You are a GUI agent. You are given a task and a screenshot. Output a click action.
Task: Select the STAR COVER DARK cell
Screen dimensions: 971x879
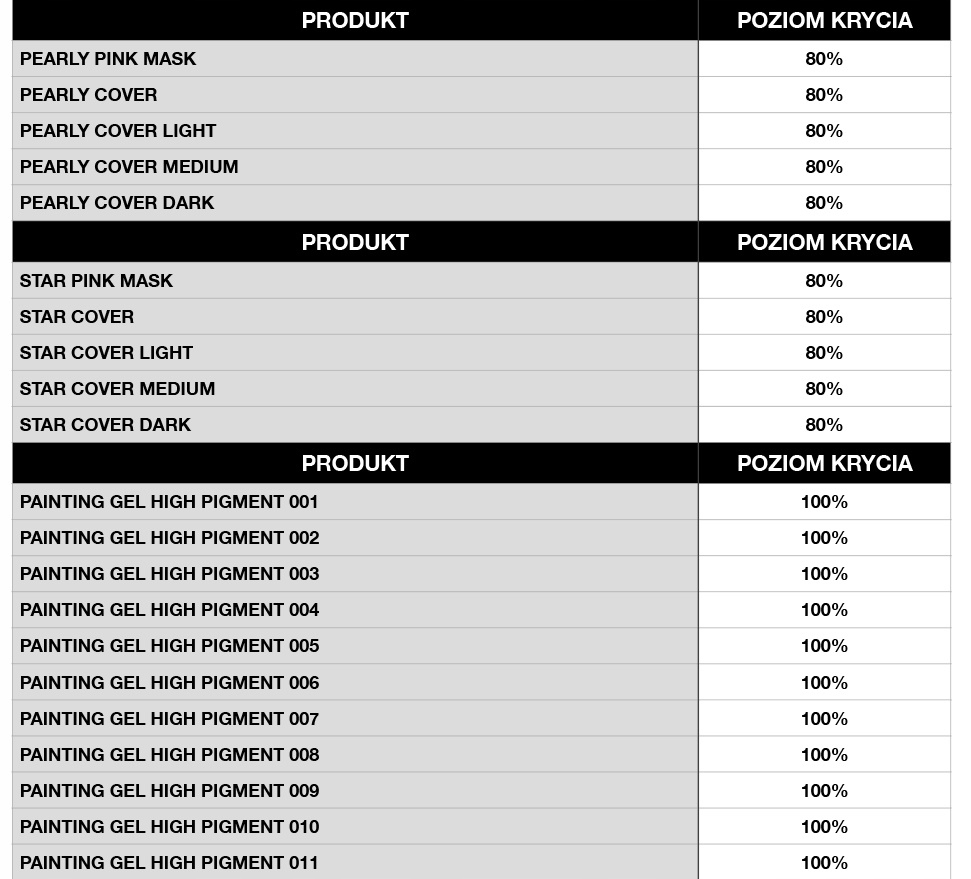[x=105, y=425]
